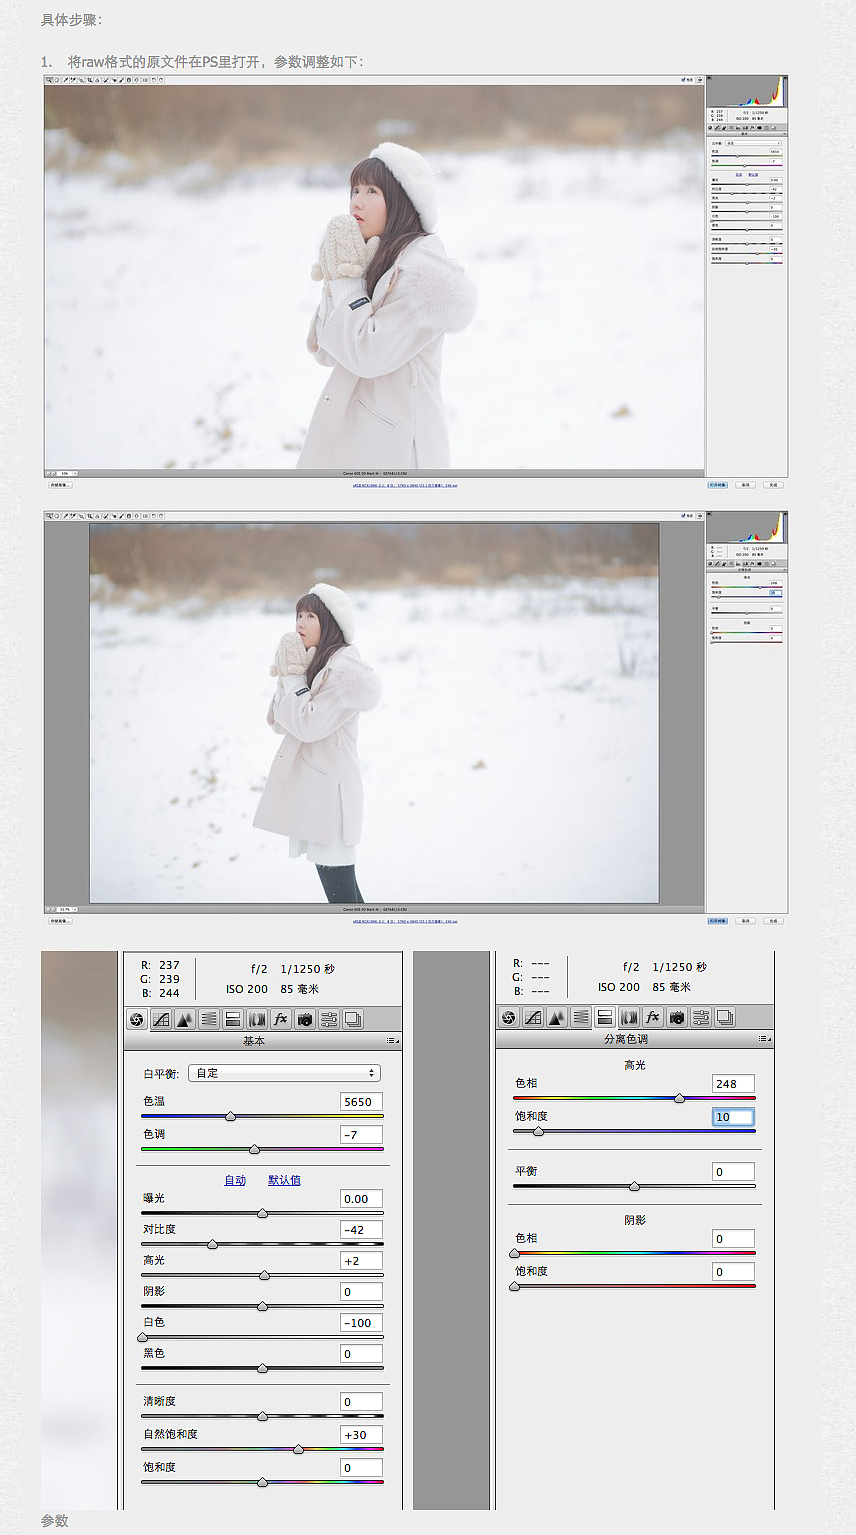Open Camera Calibration icon in 基本 panel

(304, 1019)
